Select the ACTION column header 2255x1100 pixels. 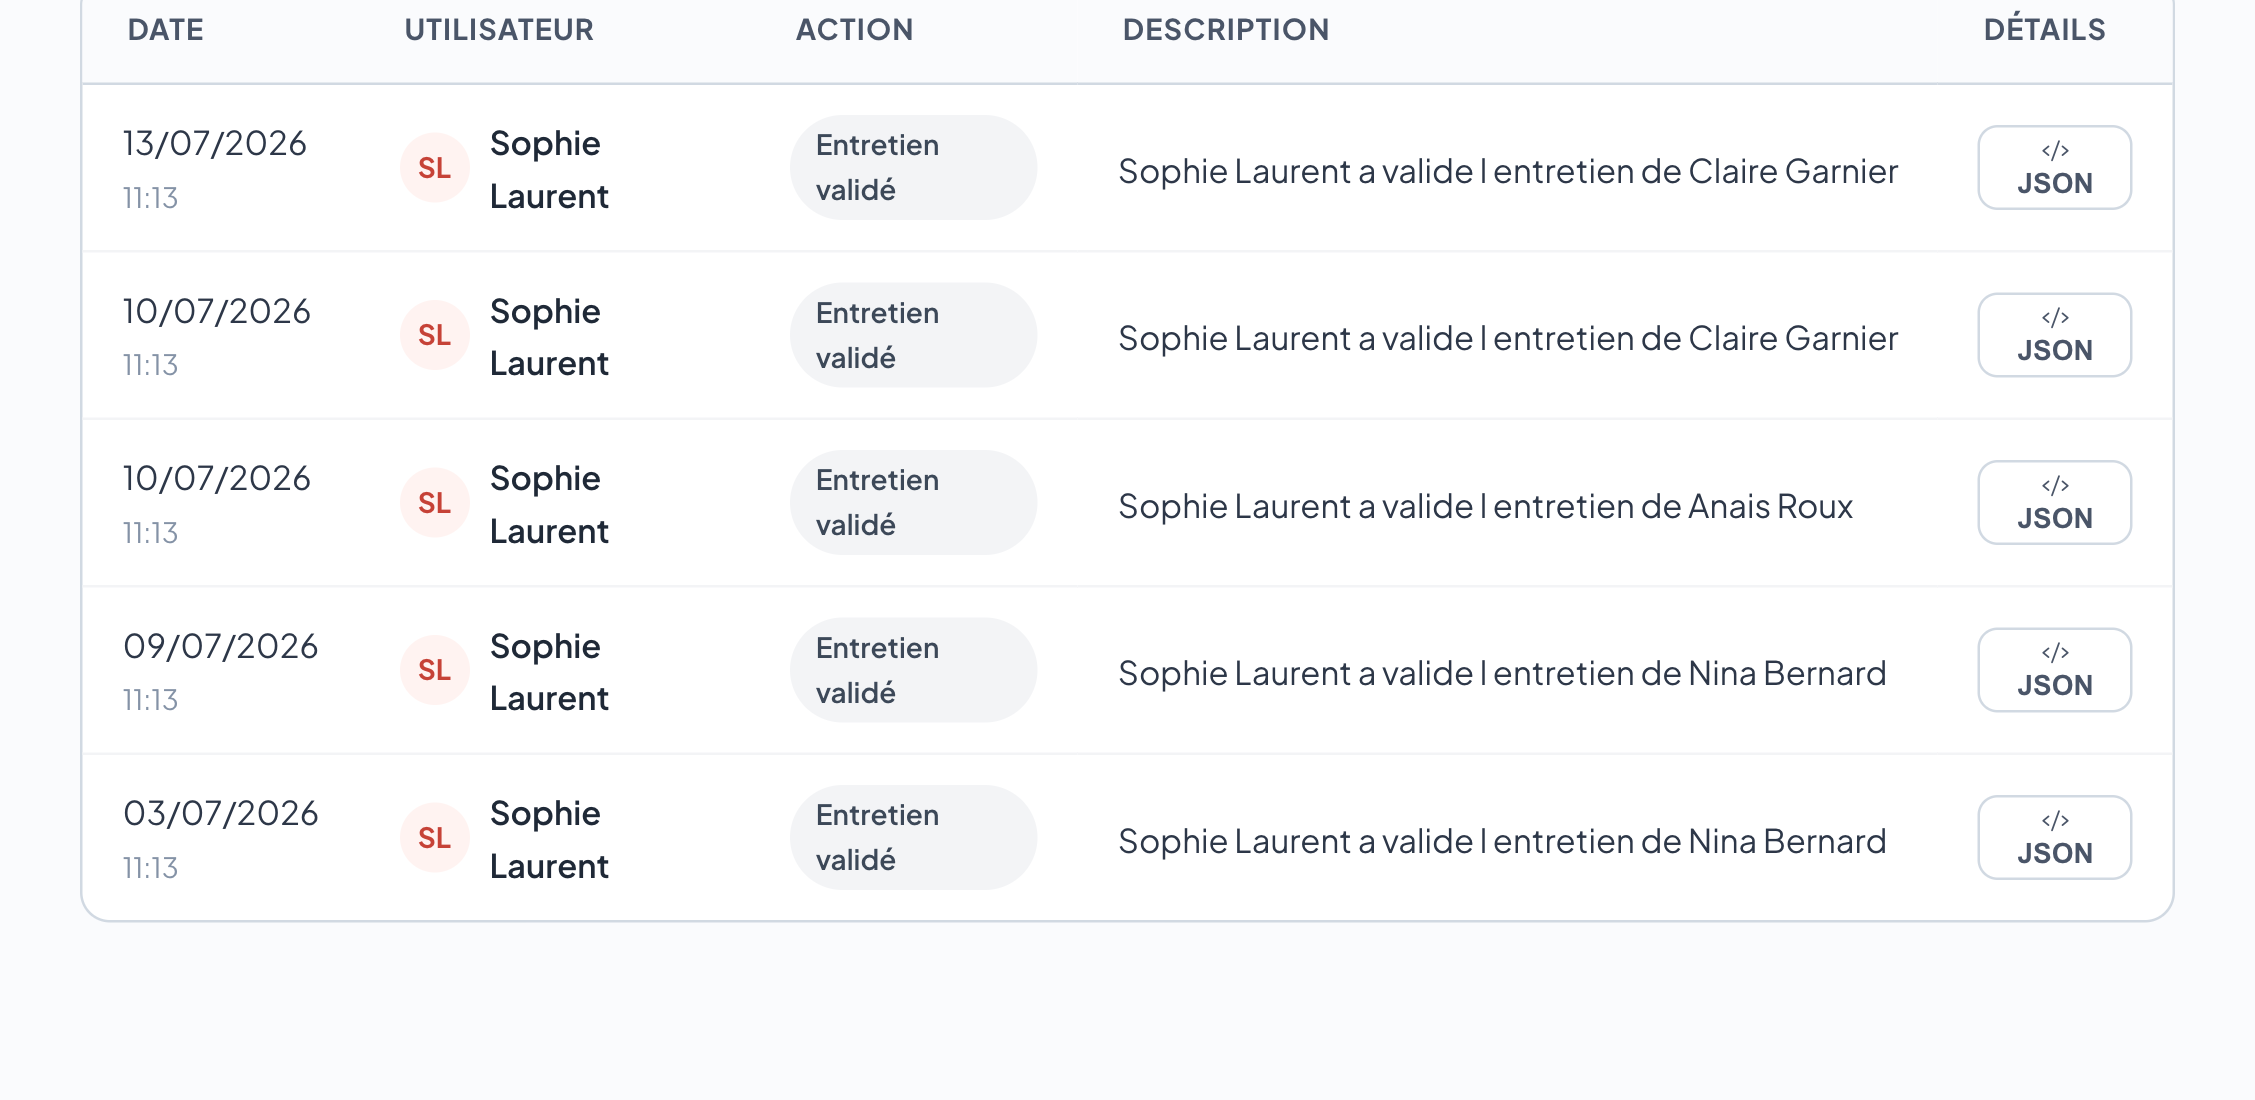855,30
